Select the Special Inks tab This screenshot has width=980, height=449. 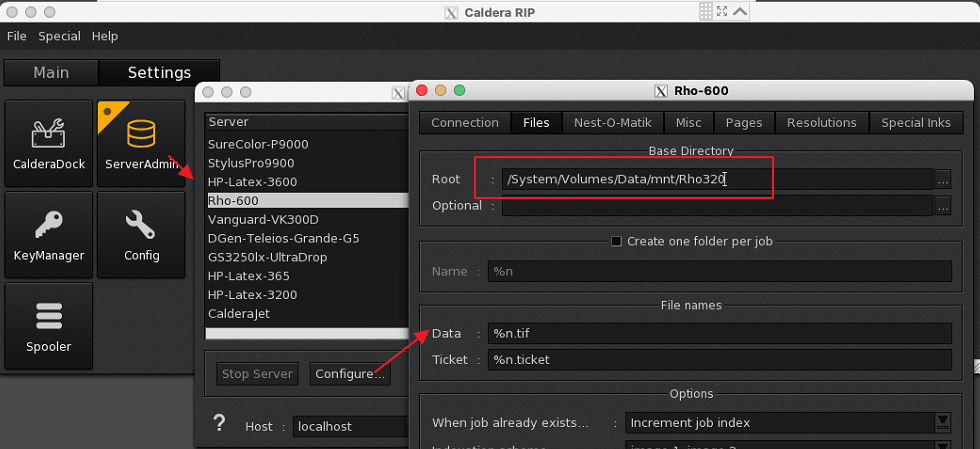click(915, 122)
